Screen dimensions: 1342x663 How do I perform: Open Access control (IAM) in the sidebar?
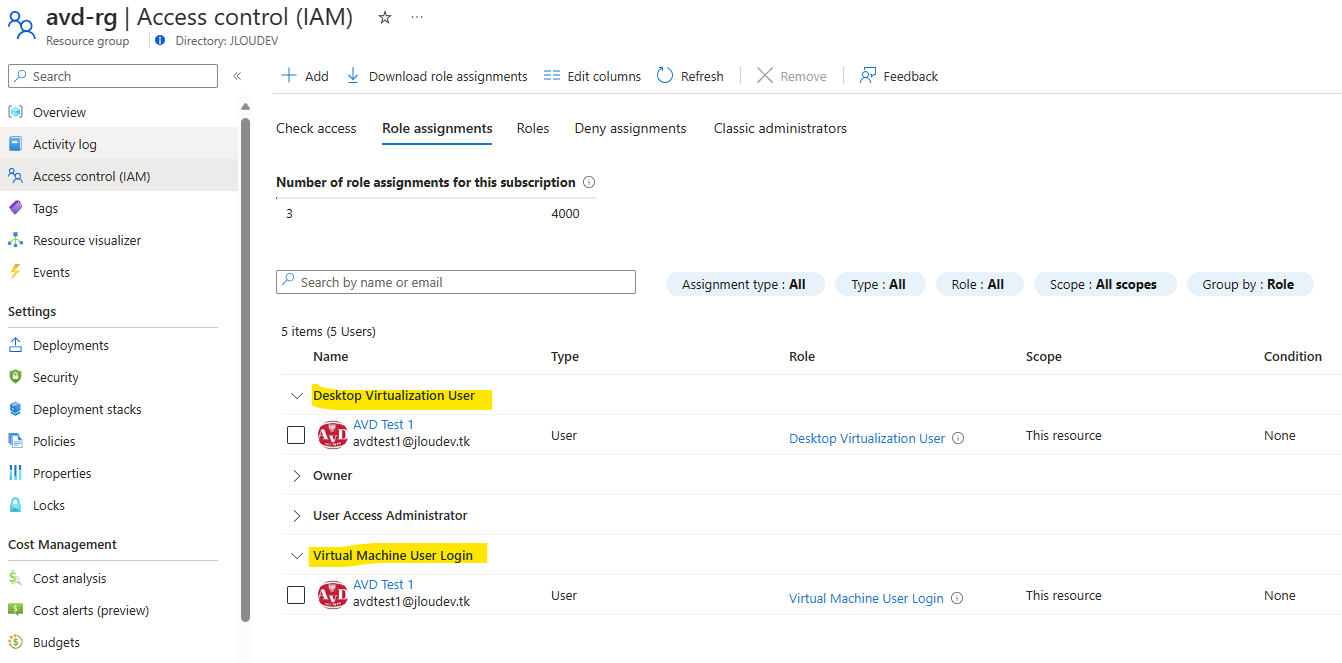click(119, 176)
